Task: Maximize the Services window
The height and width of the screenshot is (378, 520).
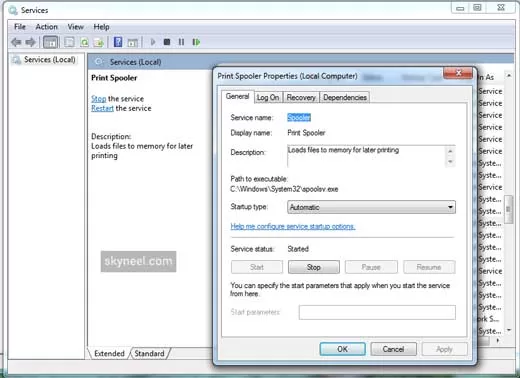Action: tap(477, 8)
